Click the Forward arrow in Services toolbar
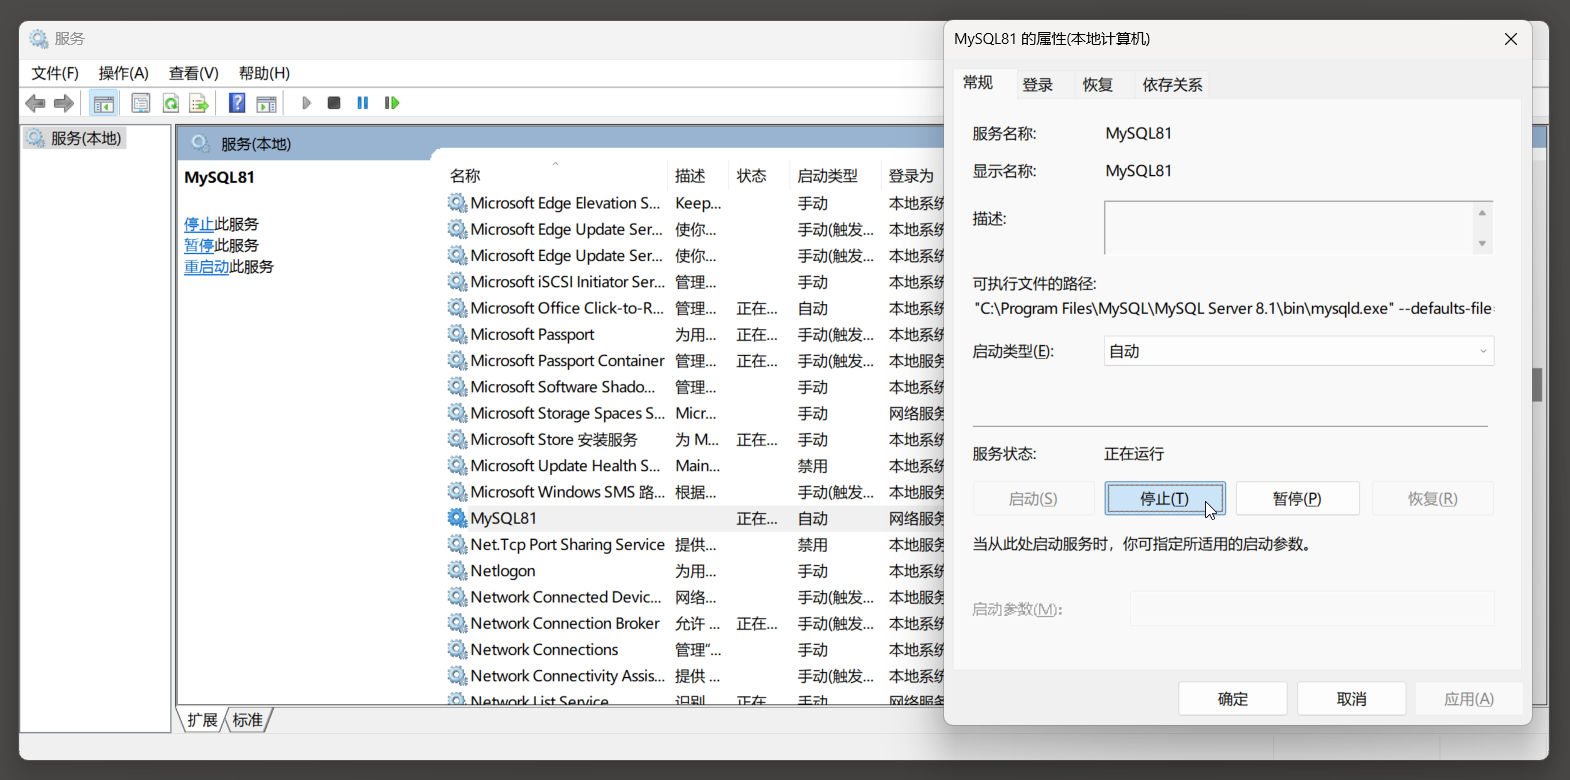1570x780 pixels. [x=64, y=103]
